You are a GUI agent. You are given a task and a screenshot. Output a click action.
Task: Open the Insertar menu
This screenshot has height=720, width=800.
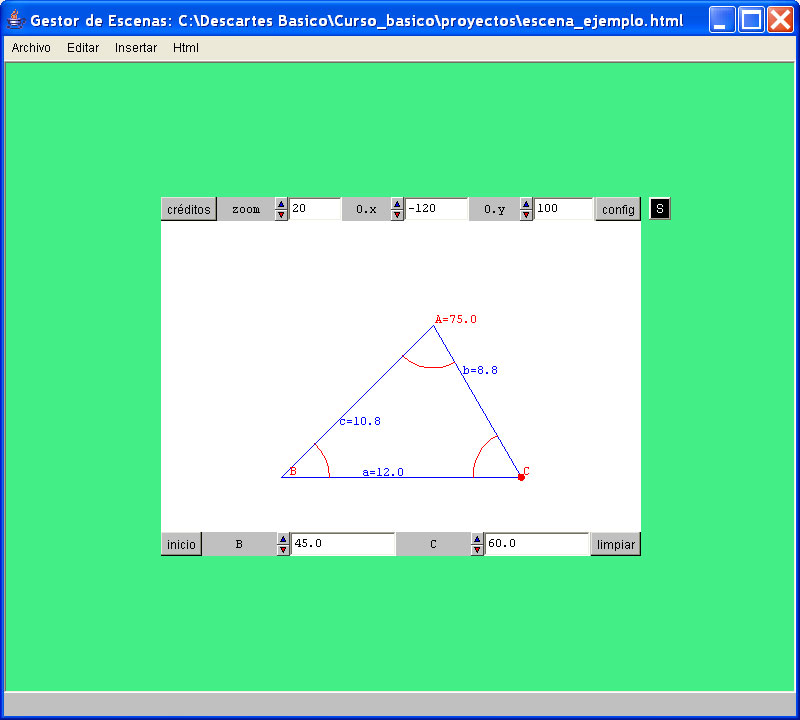136,48
